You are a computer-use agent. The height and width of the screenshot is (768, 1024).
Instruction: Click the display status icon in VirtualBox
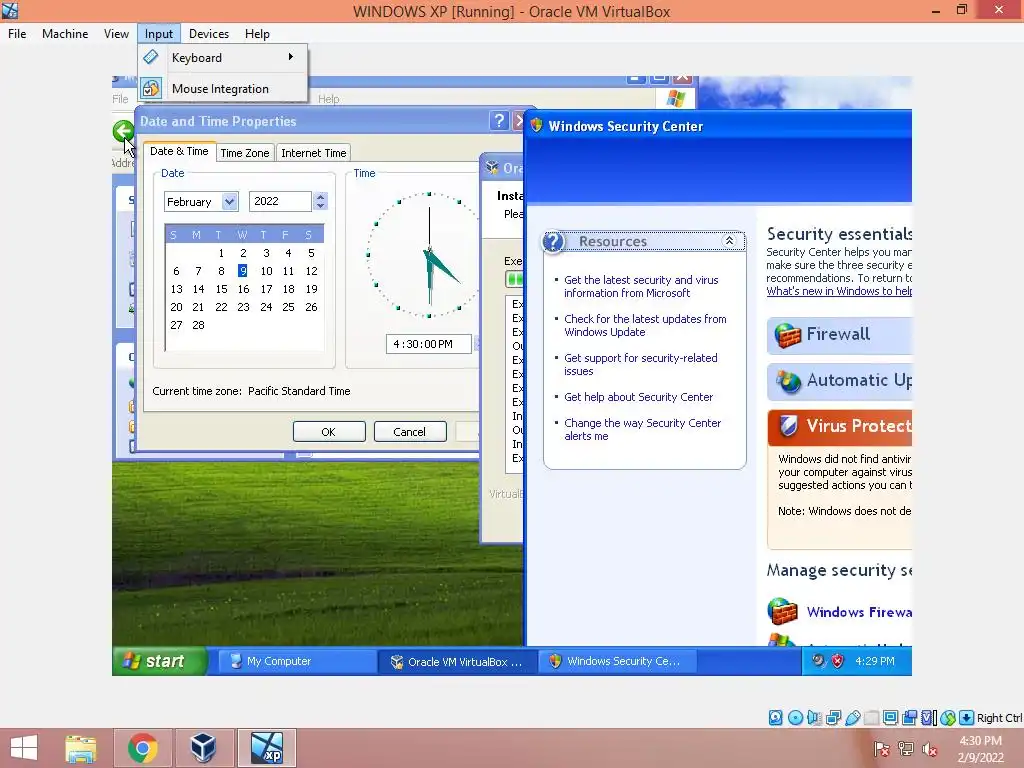click(x=890, y=718)
